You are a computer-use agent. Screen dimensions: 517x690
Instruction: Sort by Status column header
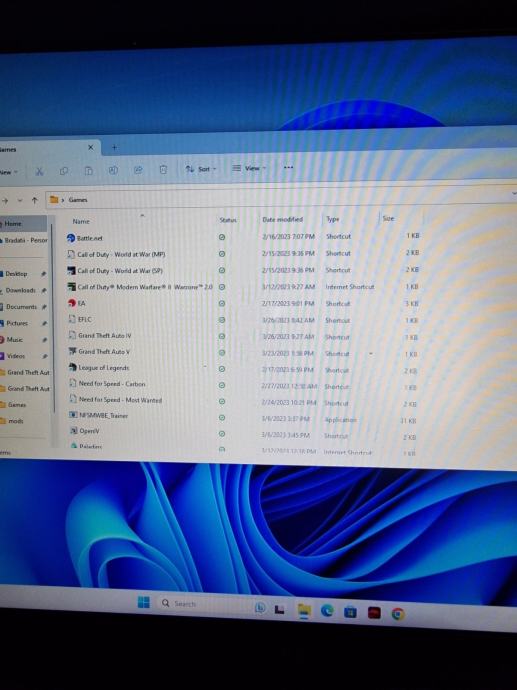pos(228,220)
